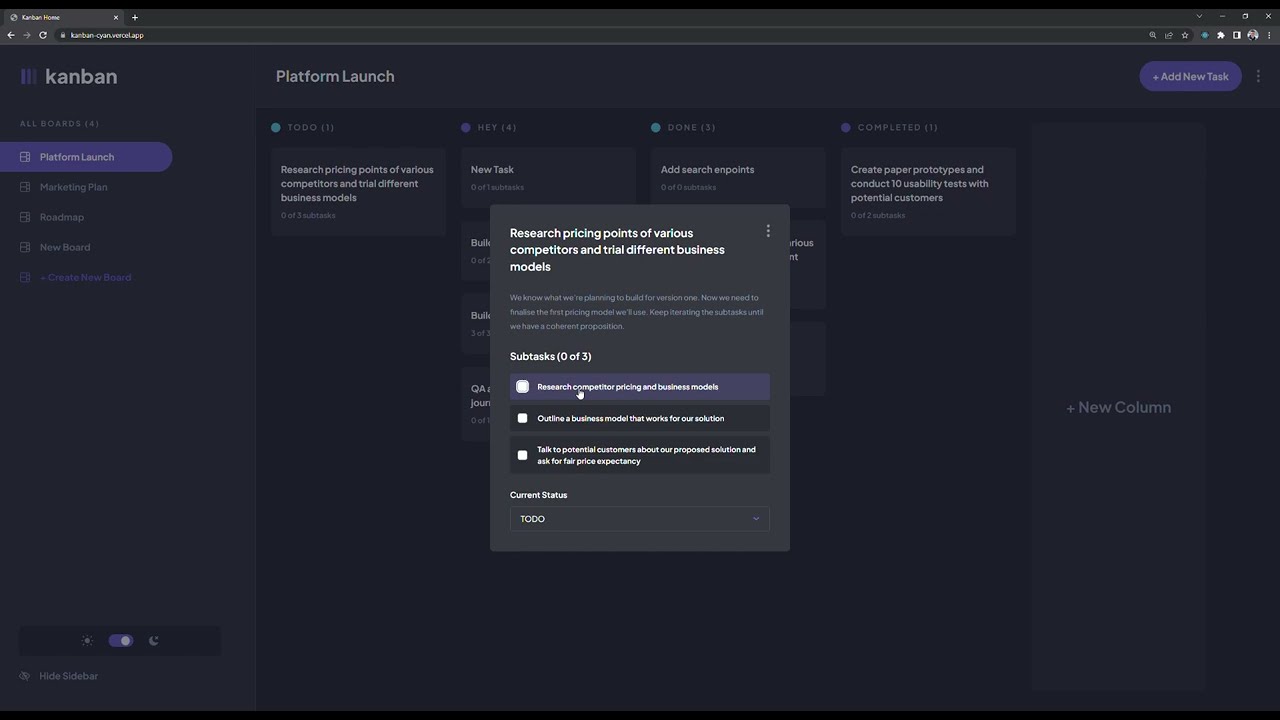Open the tab search chevron
The height and width of the screenshot is (720, 1280).
(1199, 17)
